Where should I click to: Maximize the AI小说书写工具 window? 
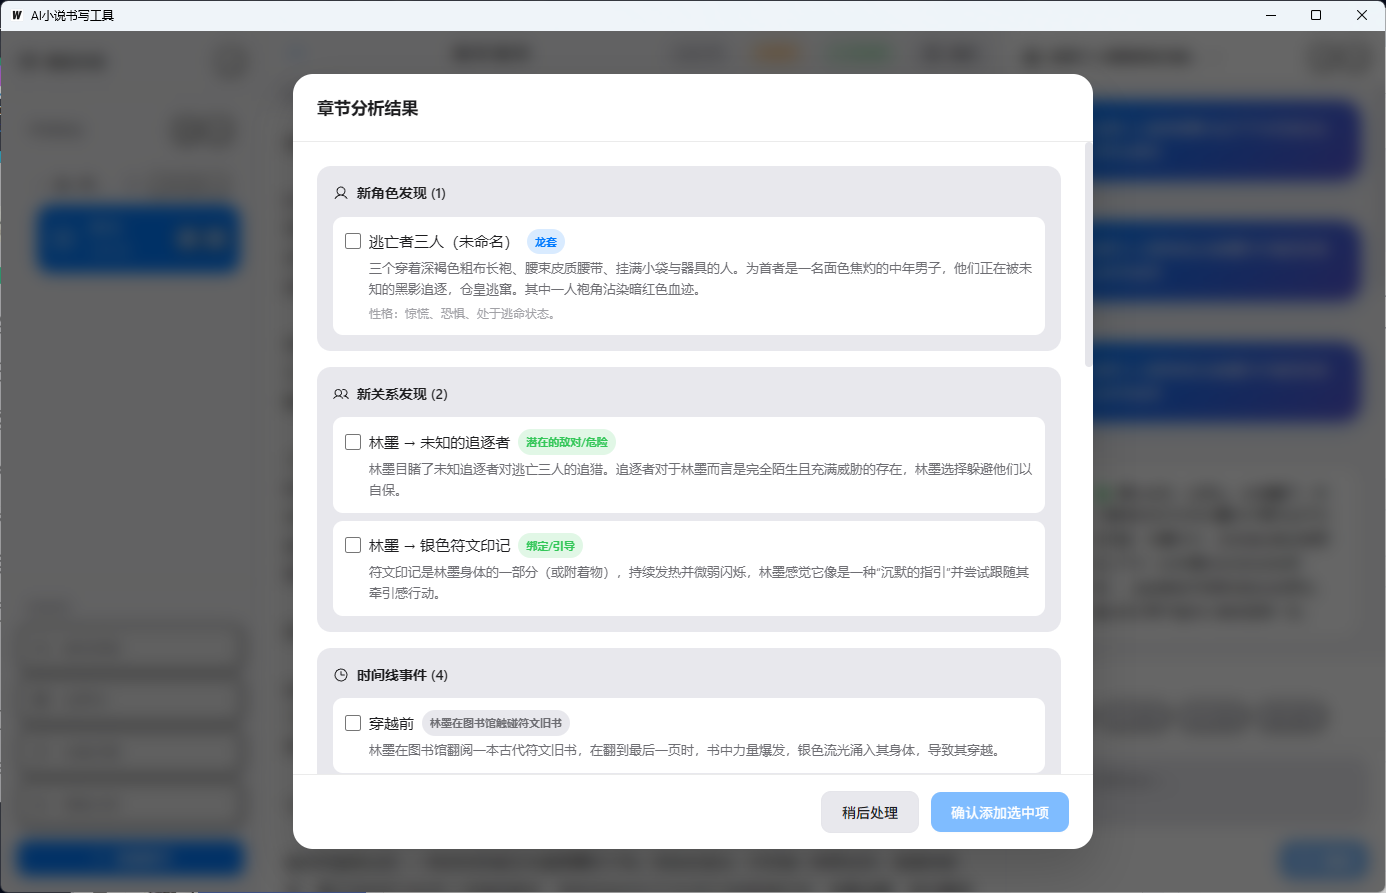(x=1316, y=15)
